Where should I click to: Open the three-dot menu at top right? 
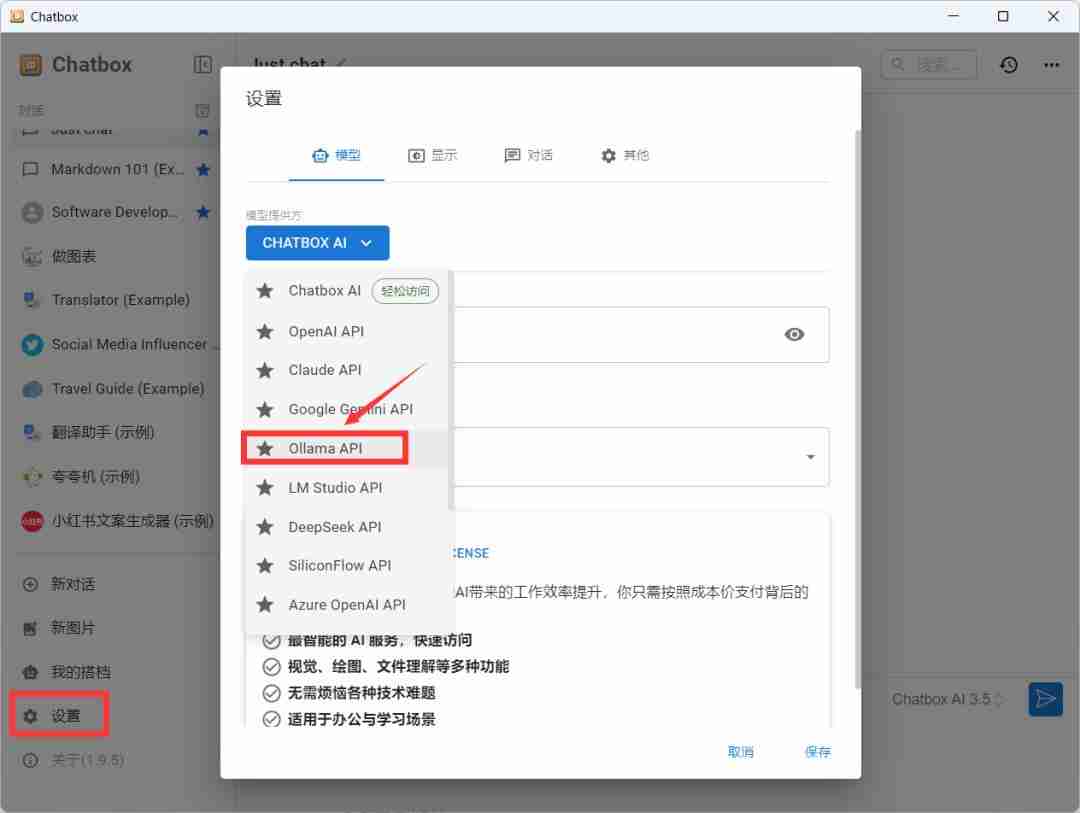click(x=1052, y=64)
